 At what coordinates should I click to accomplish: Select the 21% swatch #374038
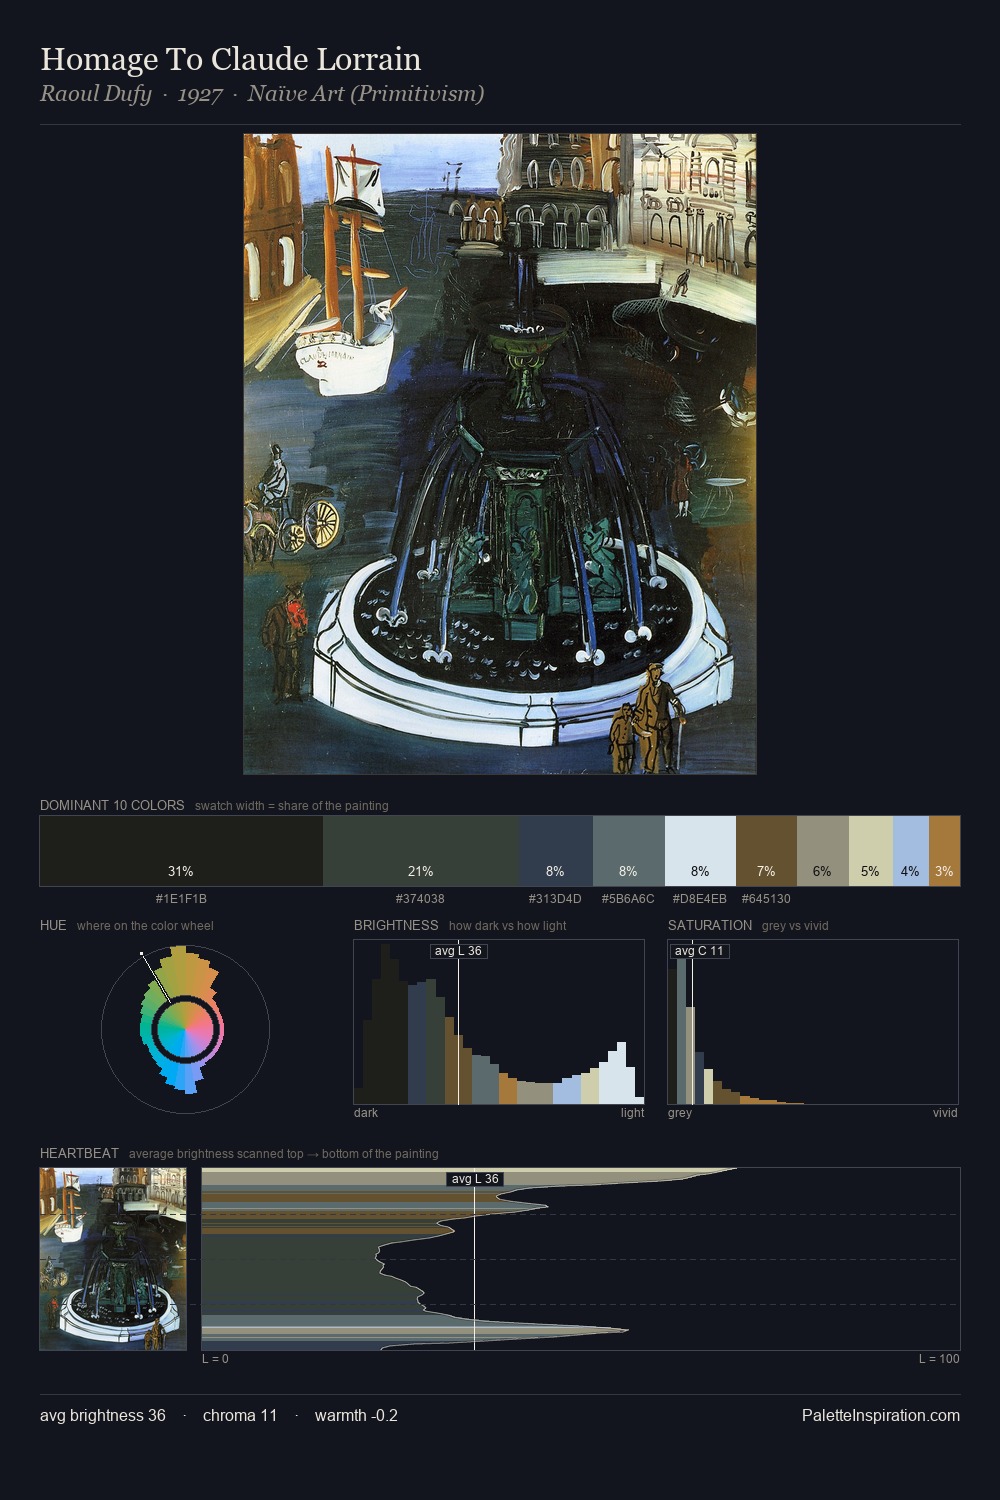coord(421,851)
